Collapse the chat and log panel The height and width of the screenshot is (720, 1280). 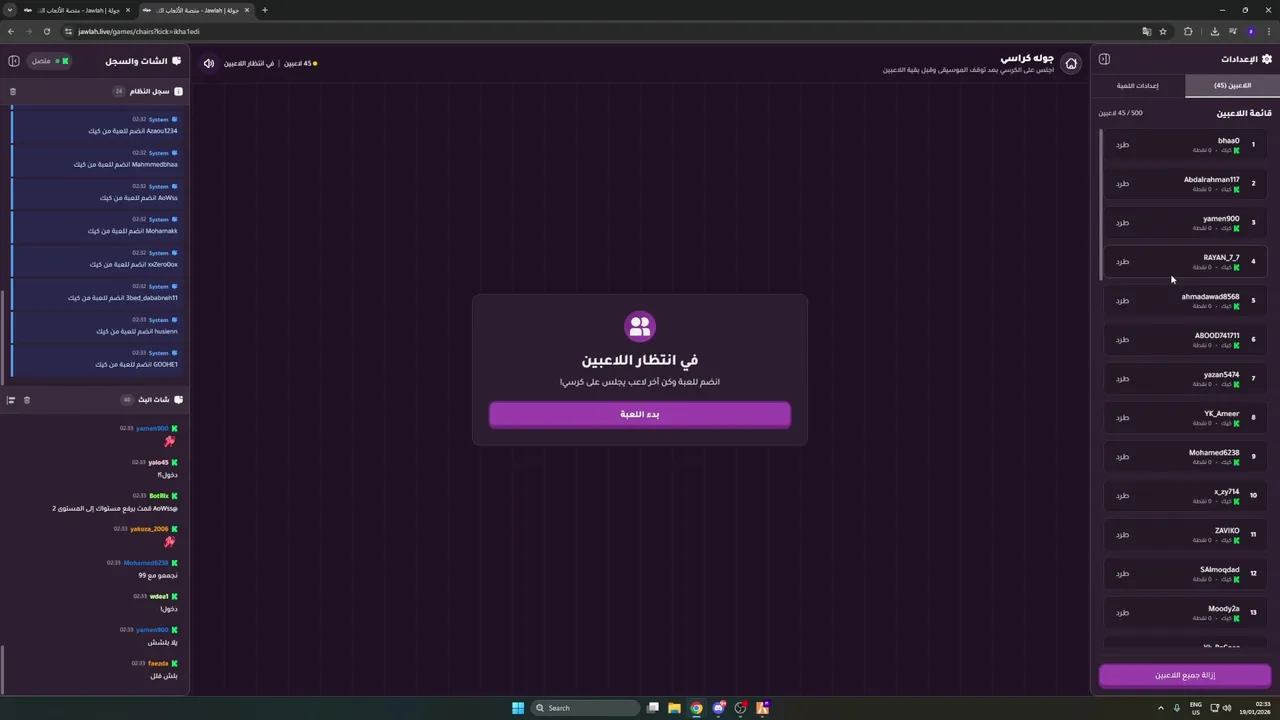[14, 61]
